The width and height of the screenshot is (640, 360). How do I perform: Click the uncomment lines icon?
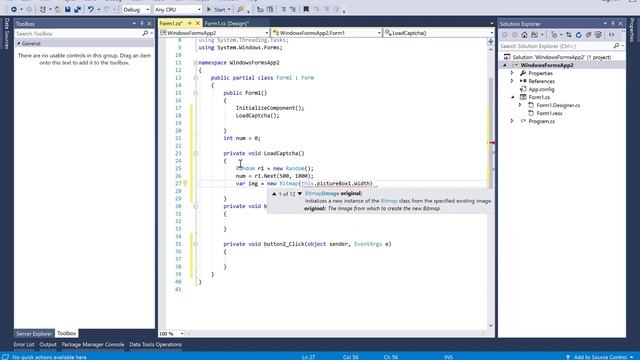(x=293, y=9)
